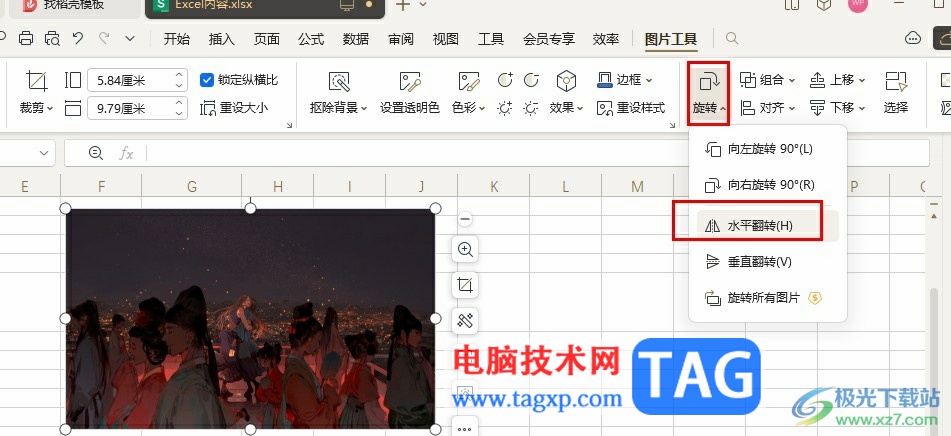The image size is (951, 436).
Task: Expand the Crop (裁剪) dropdown arrow
Action: (x=50, y=109)
